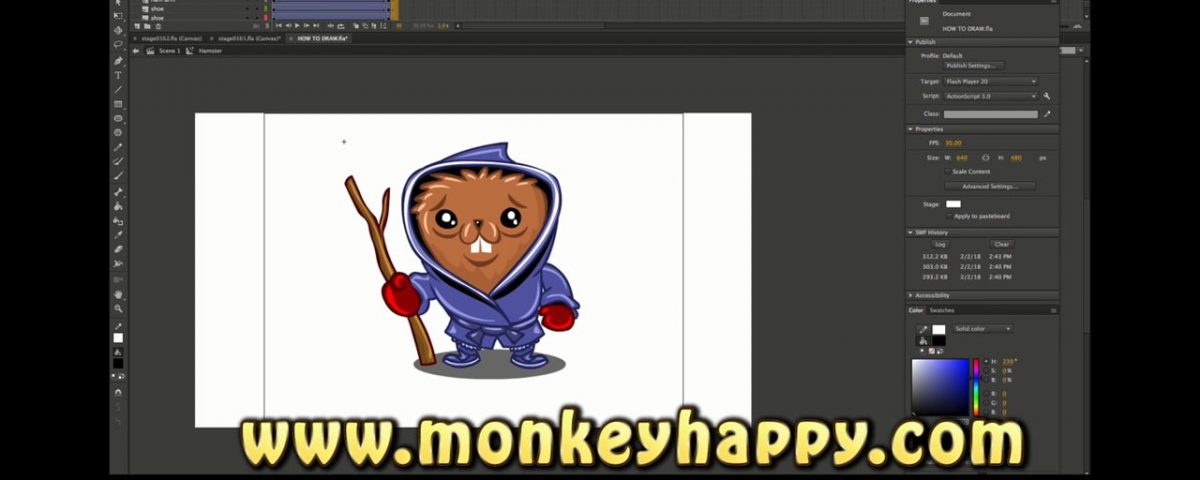Click the Class input field

tap(991, 114)
